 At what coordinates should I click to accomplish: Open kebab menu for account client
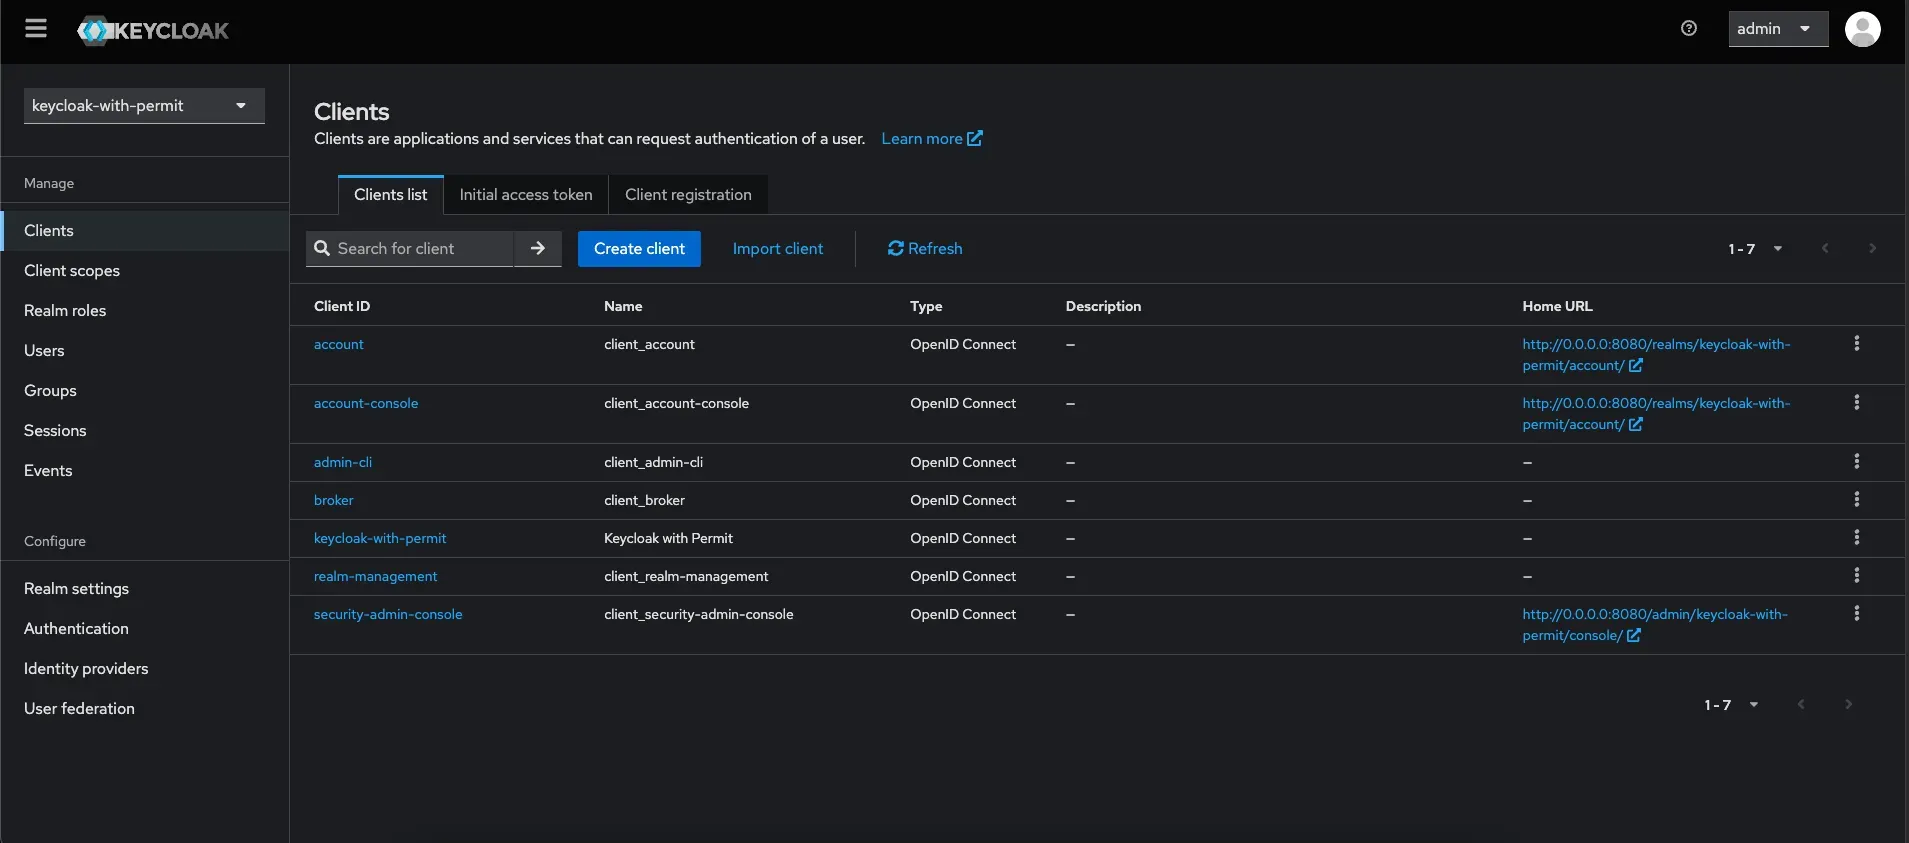(1856, 344)
